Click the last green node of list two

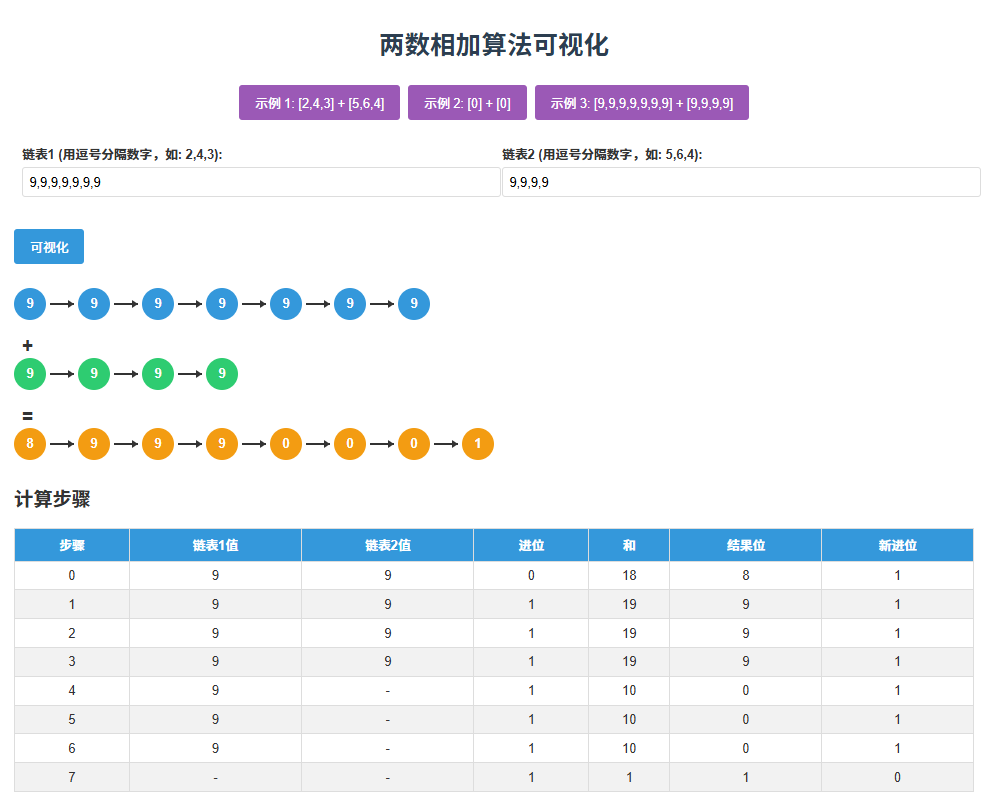point(221,374)
